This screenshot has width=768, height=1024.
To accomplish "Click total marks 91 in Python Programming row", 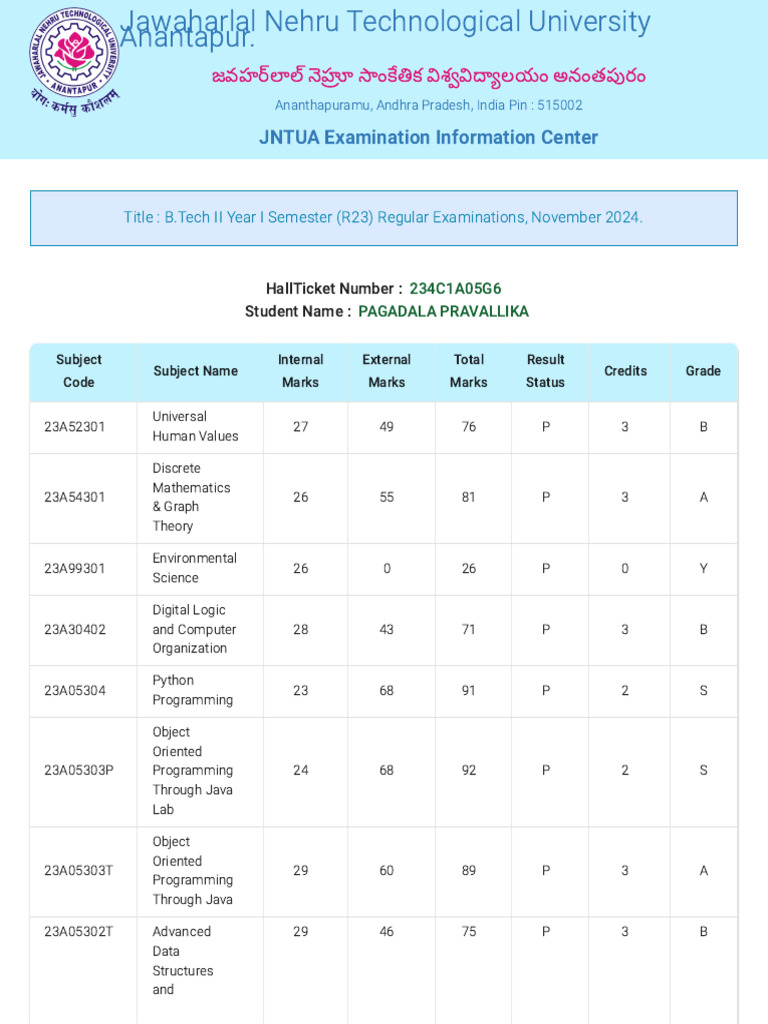I will click(x=469, y=691).
